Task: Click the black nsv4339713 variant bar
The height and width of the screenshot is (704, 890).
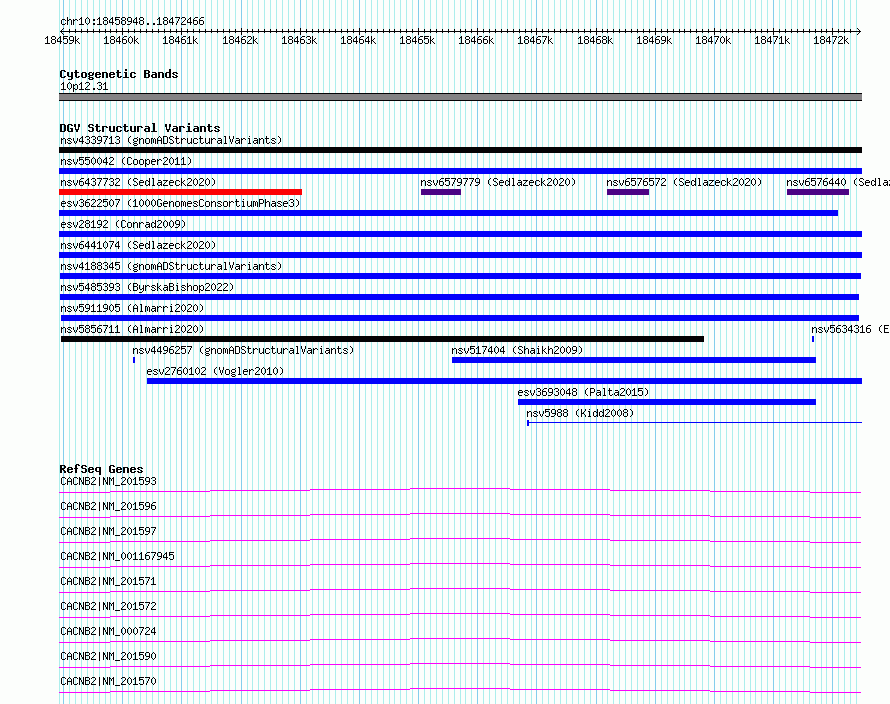Action: click(460, 150)
